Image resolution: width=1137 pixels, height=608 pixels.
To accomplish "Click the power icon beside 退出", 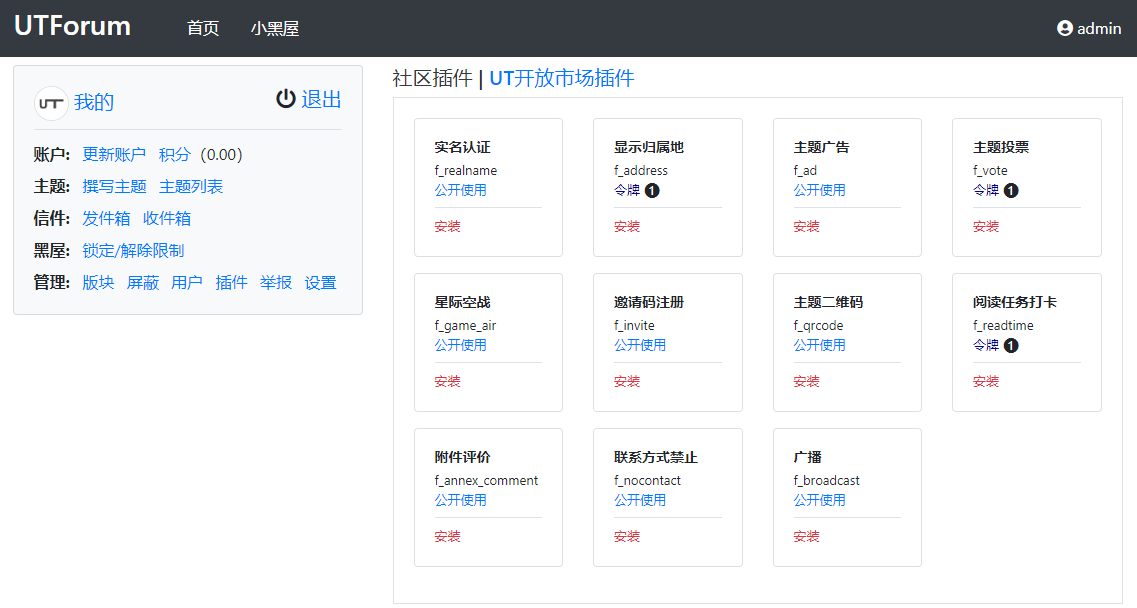I will [286, 98].
